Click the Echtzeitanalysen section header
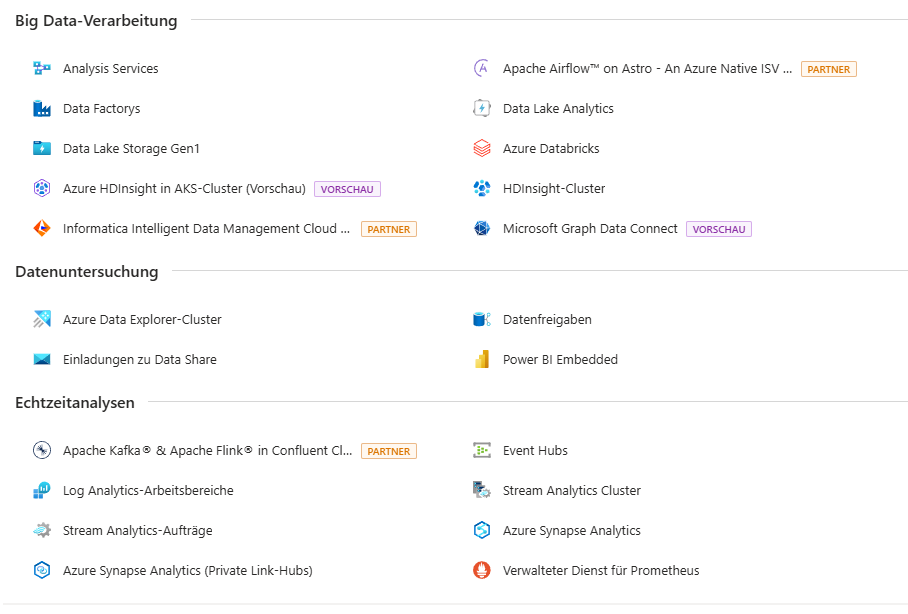Image resolution: width=908 pixels, height=614 pixels. coord(74,402)
